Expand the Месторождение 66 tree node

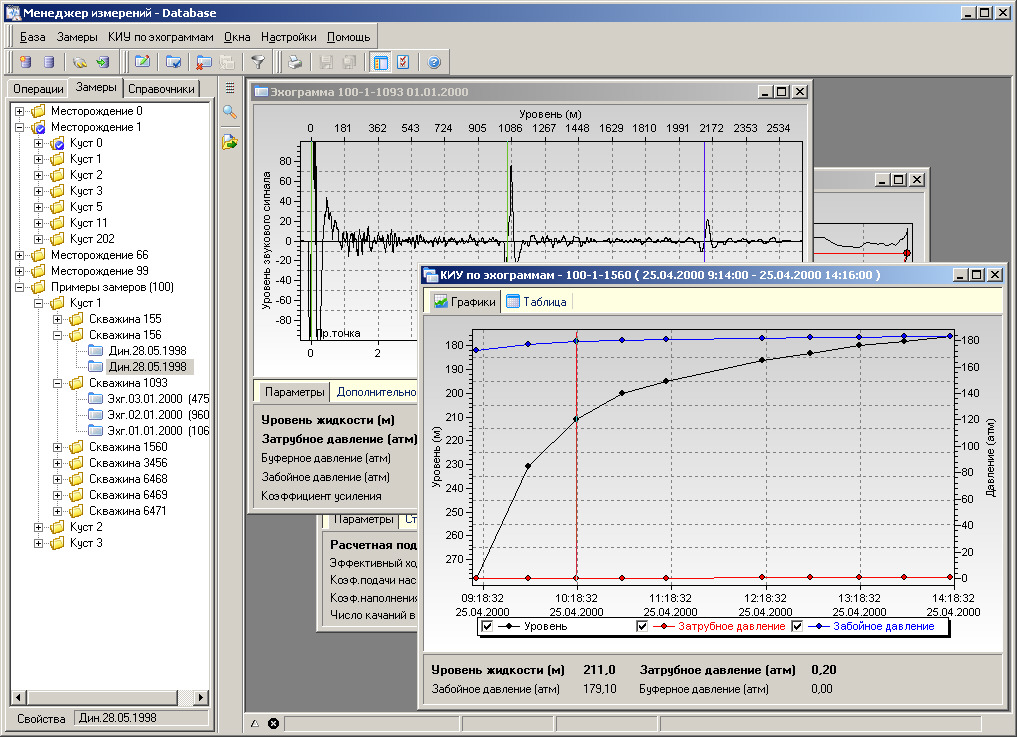[x=21, y=255]
